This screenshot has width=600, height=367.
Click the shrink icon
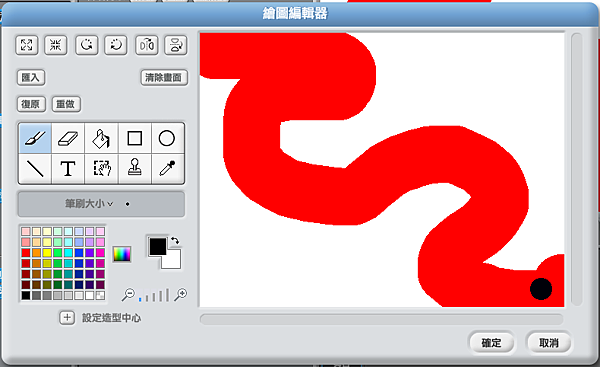point(56,45)
